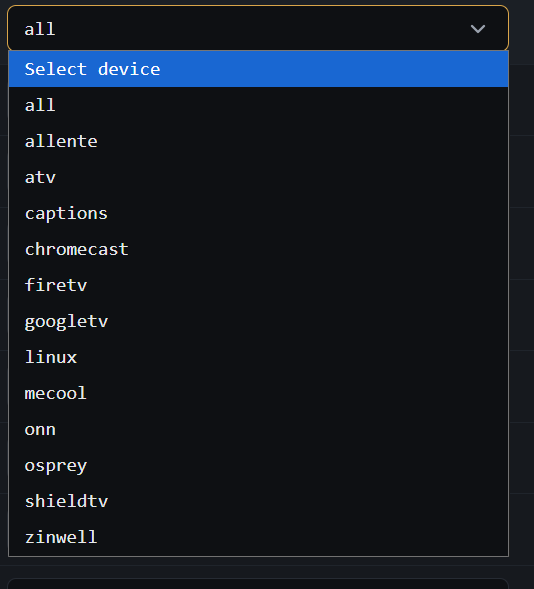Choose 'captions' from the dropdown list
The image size is (534, 589).
click(x=258, y=213)
